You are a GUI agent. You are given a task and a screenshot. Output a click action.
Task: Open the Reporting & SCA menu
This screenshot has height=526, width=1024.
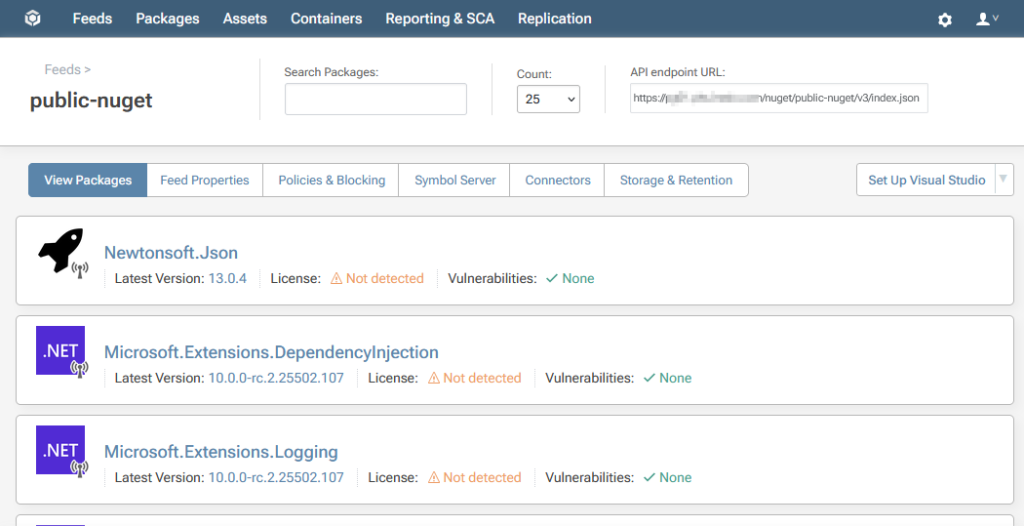(440, 19)
